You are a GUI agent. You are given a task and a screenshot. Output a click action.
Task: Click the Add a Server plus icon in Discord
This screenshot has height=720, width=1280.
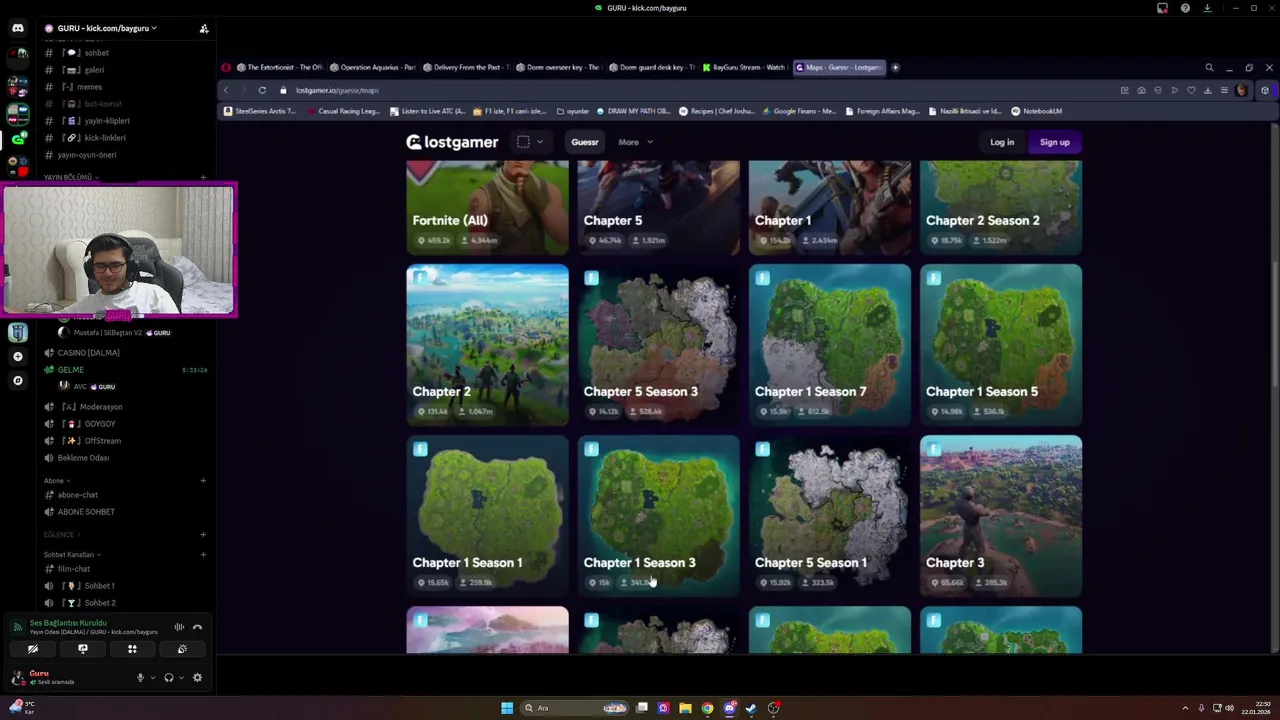click(x=17, y=356)
